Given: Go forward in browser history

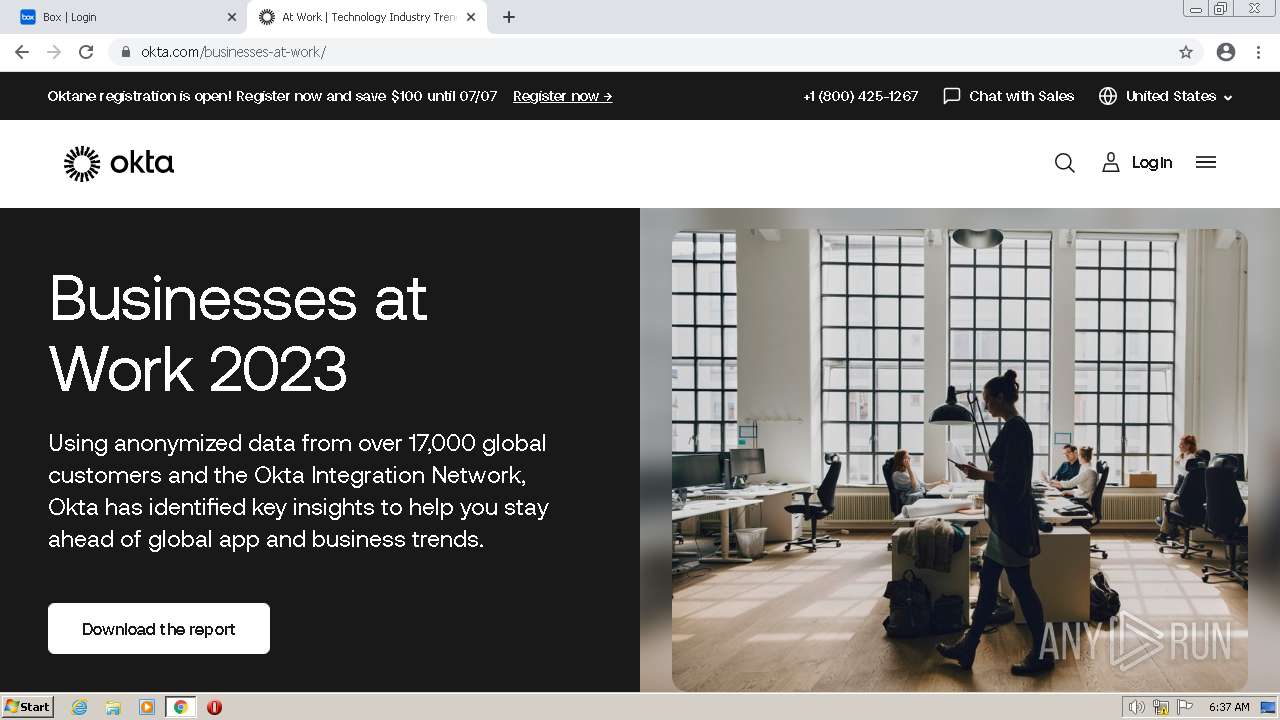Looking at the screenshot, I should (x=54, y=52).
